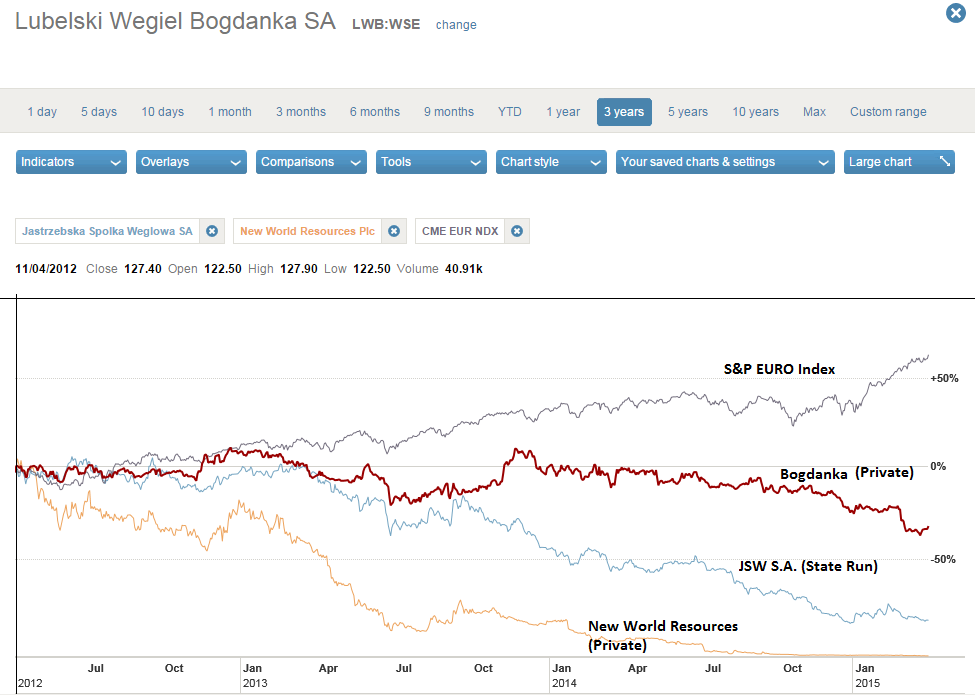
Task: Open the Indicators dropdown
Action: coord(71,162)
